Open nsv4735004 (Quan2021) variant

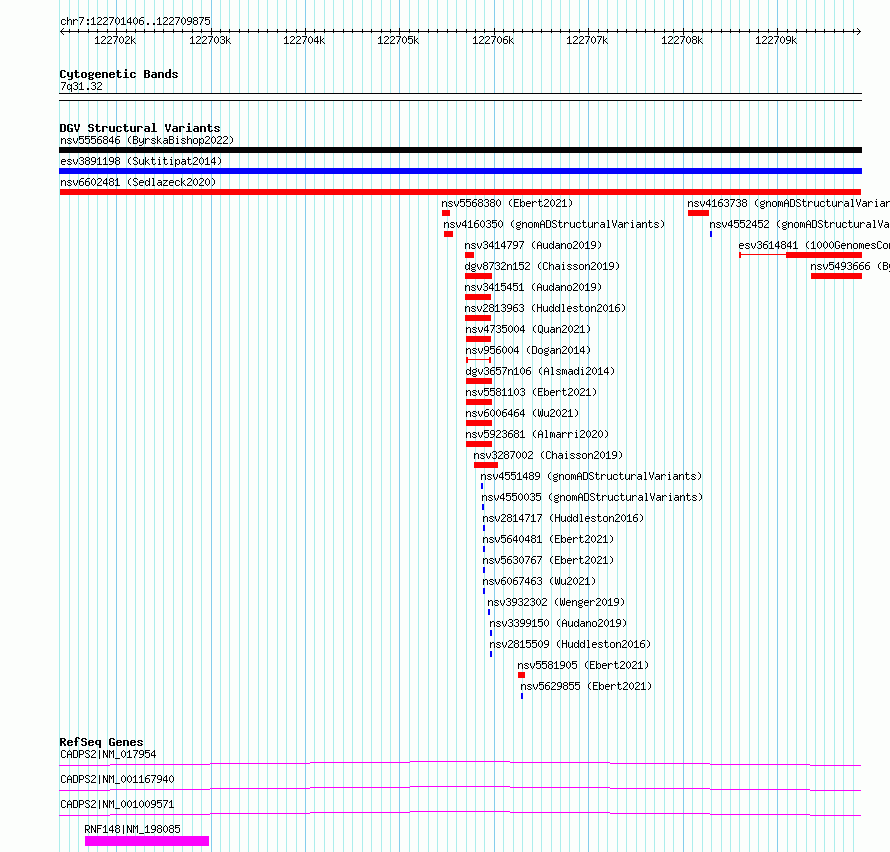click(x=528, y=329)
